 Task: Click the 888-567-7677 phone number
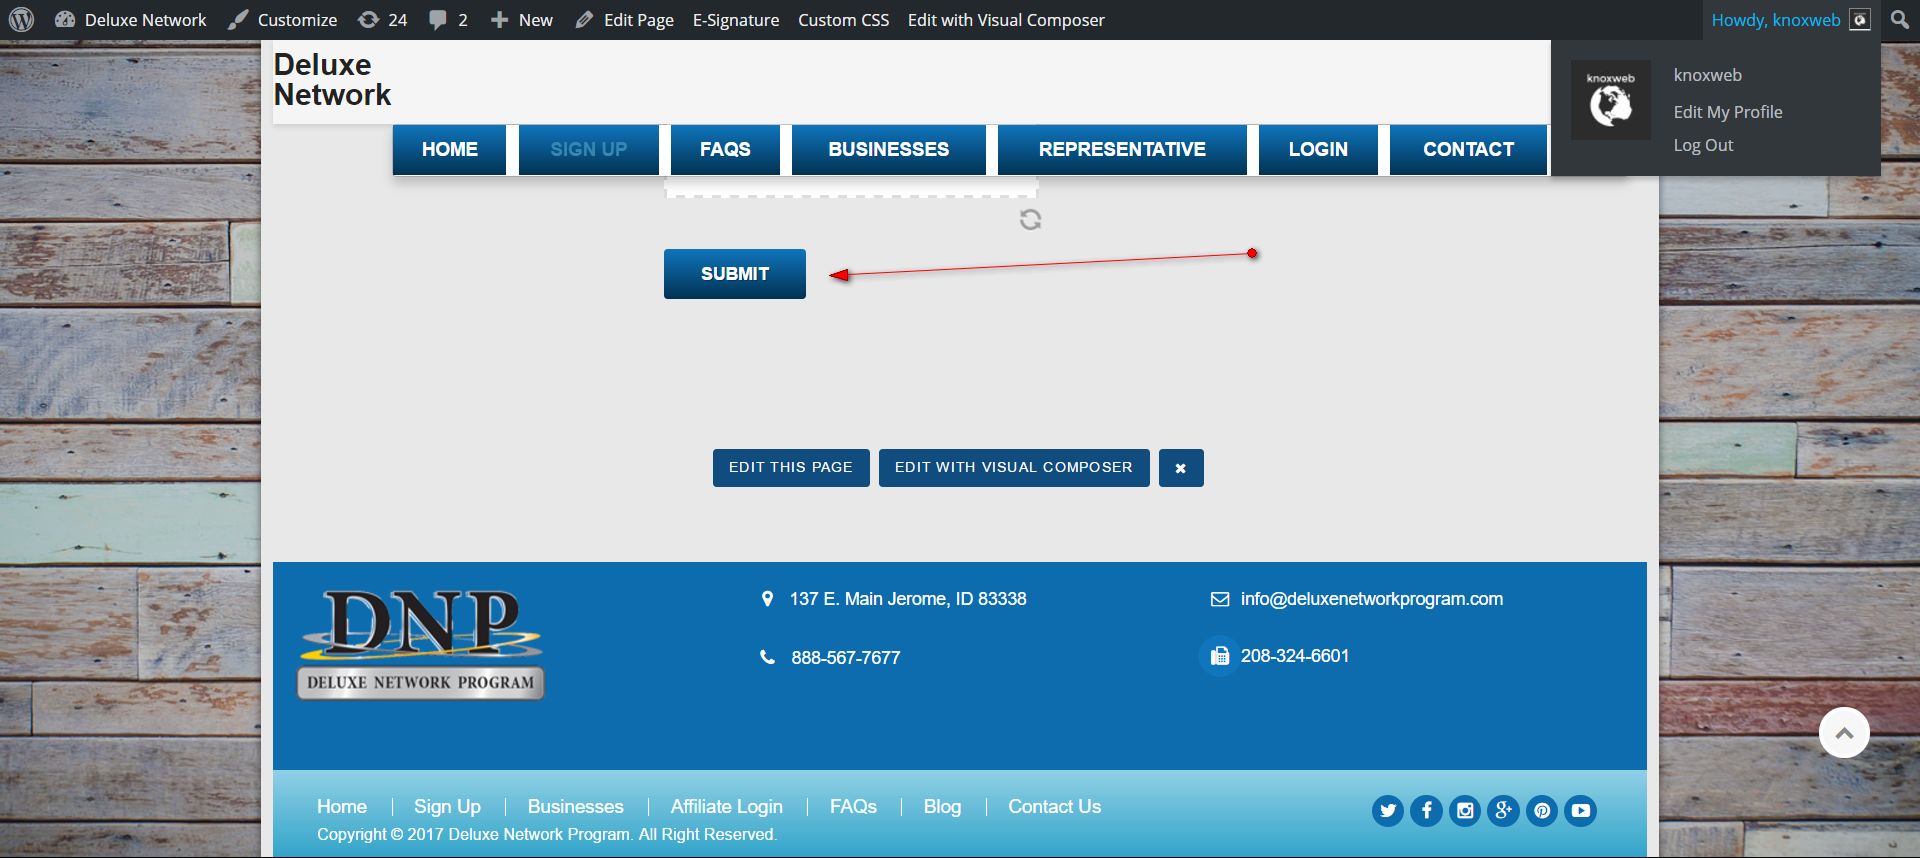coord(846,658)
